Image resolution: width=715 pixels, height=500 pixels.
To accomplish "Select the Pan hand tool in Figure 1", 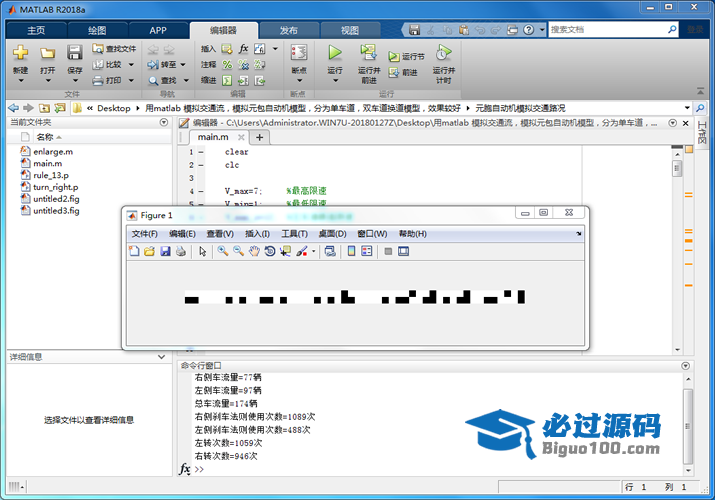I will click(254, 251).
